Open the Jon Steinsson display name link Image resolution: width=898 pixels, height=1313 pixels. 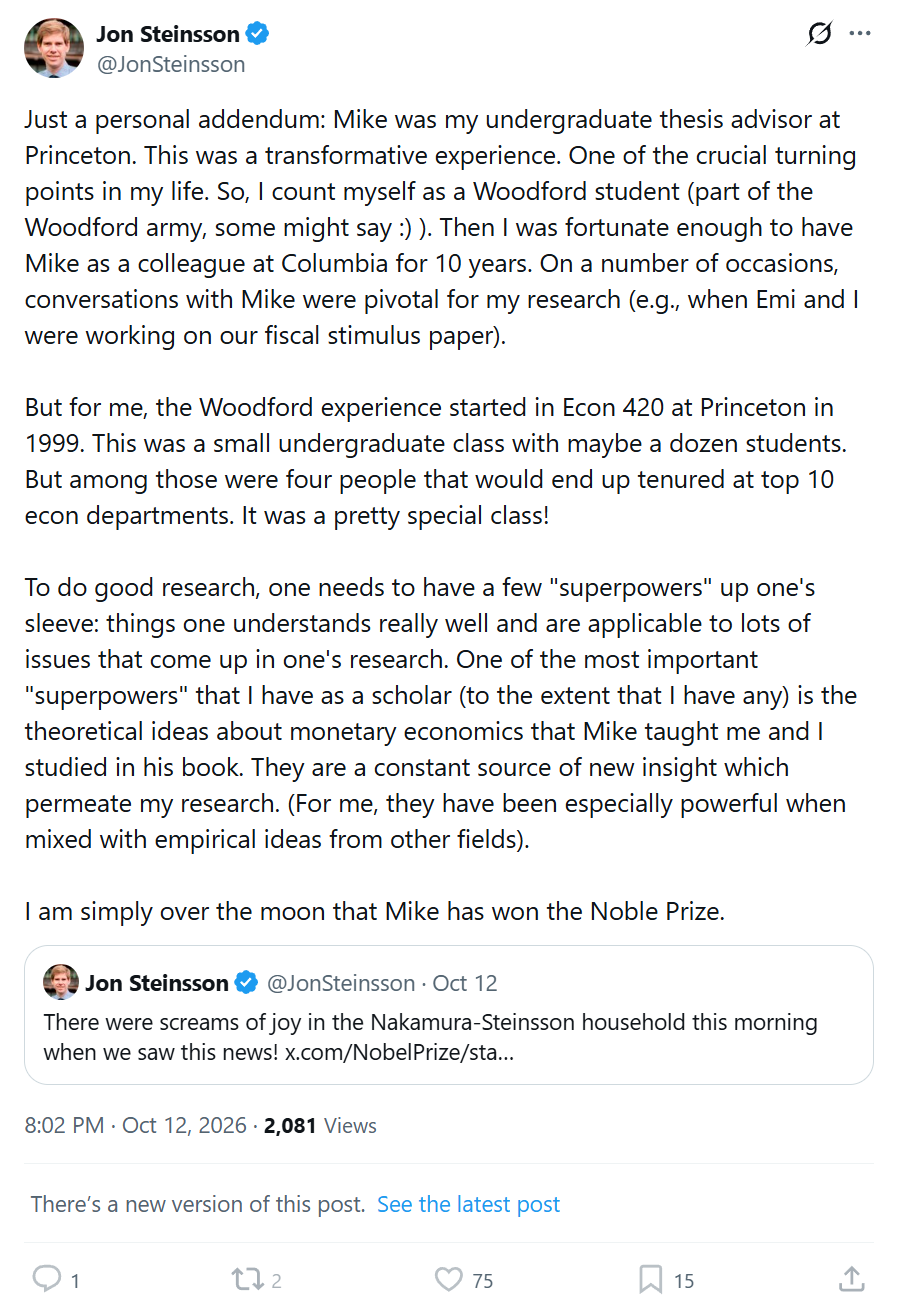pos(168,34)
